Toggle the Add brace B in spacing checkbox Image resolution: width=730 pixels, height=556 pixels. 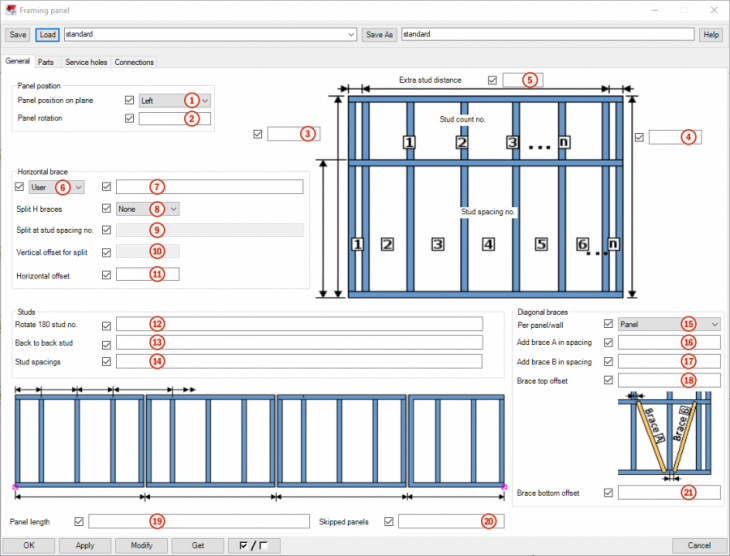pyautogui.click(x=608, y=361)
